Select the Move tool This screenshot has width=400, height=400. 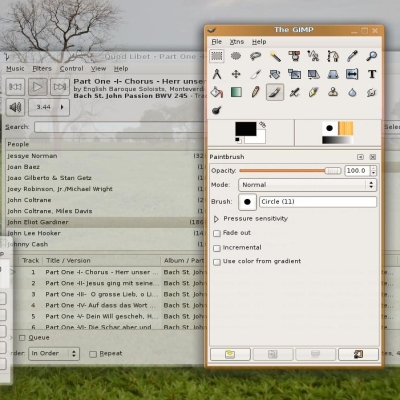point(236,74)
